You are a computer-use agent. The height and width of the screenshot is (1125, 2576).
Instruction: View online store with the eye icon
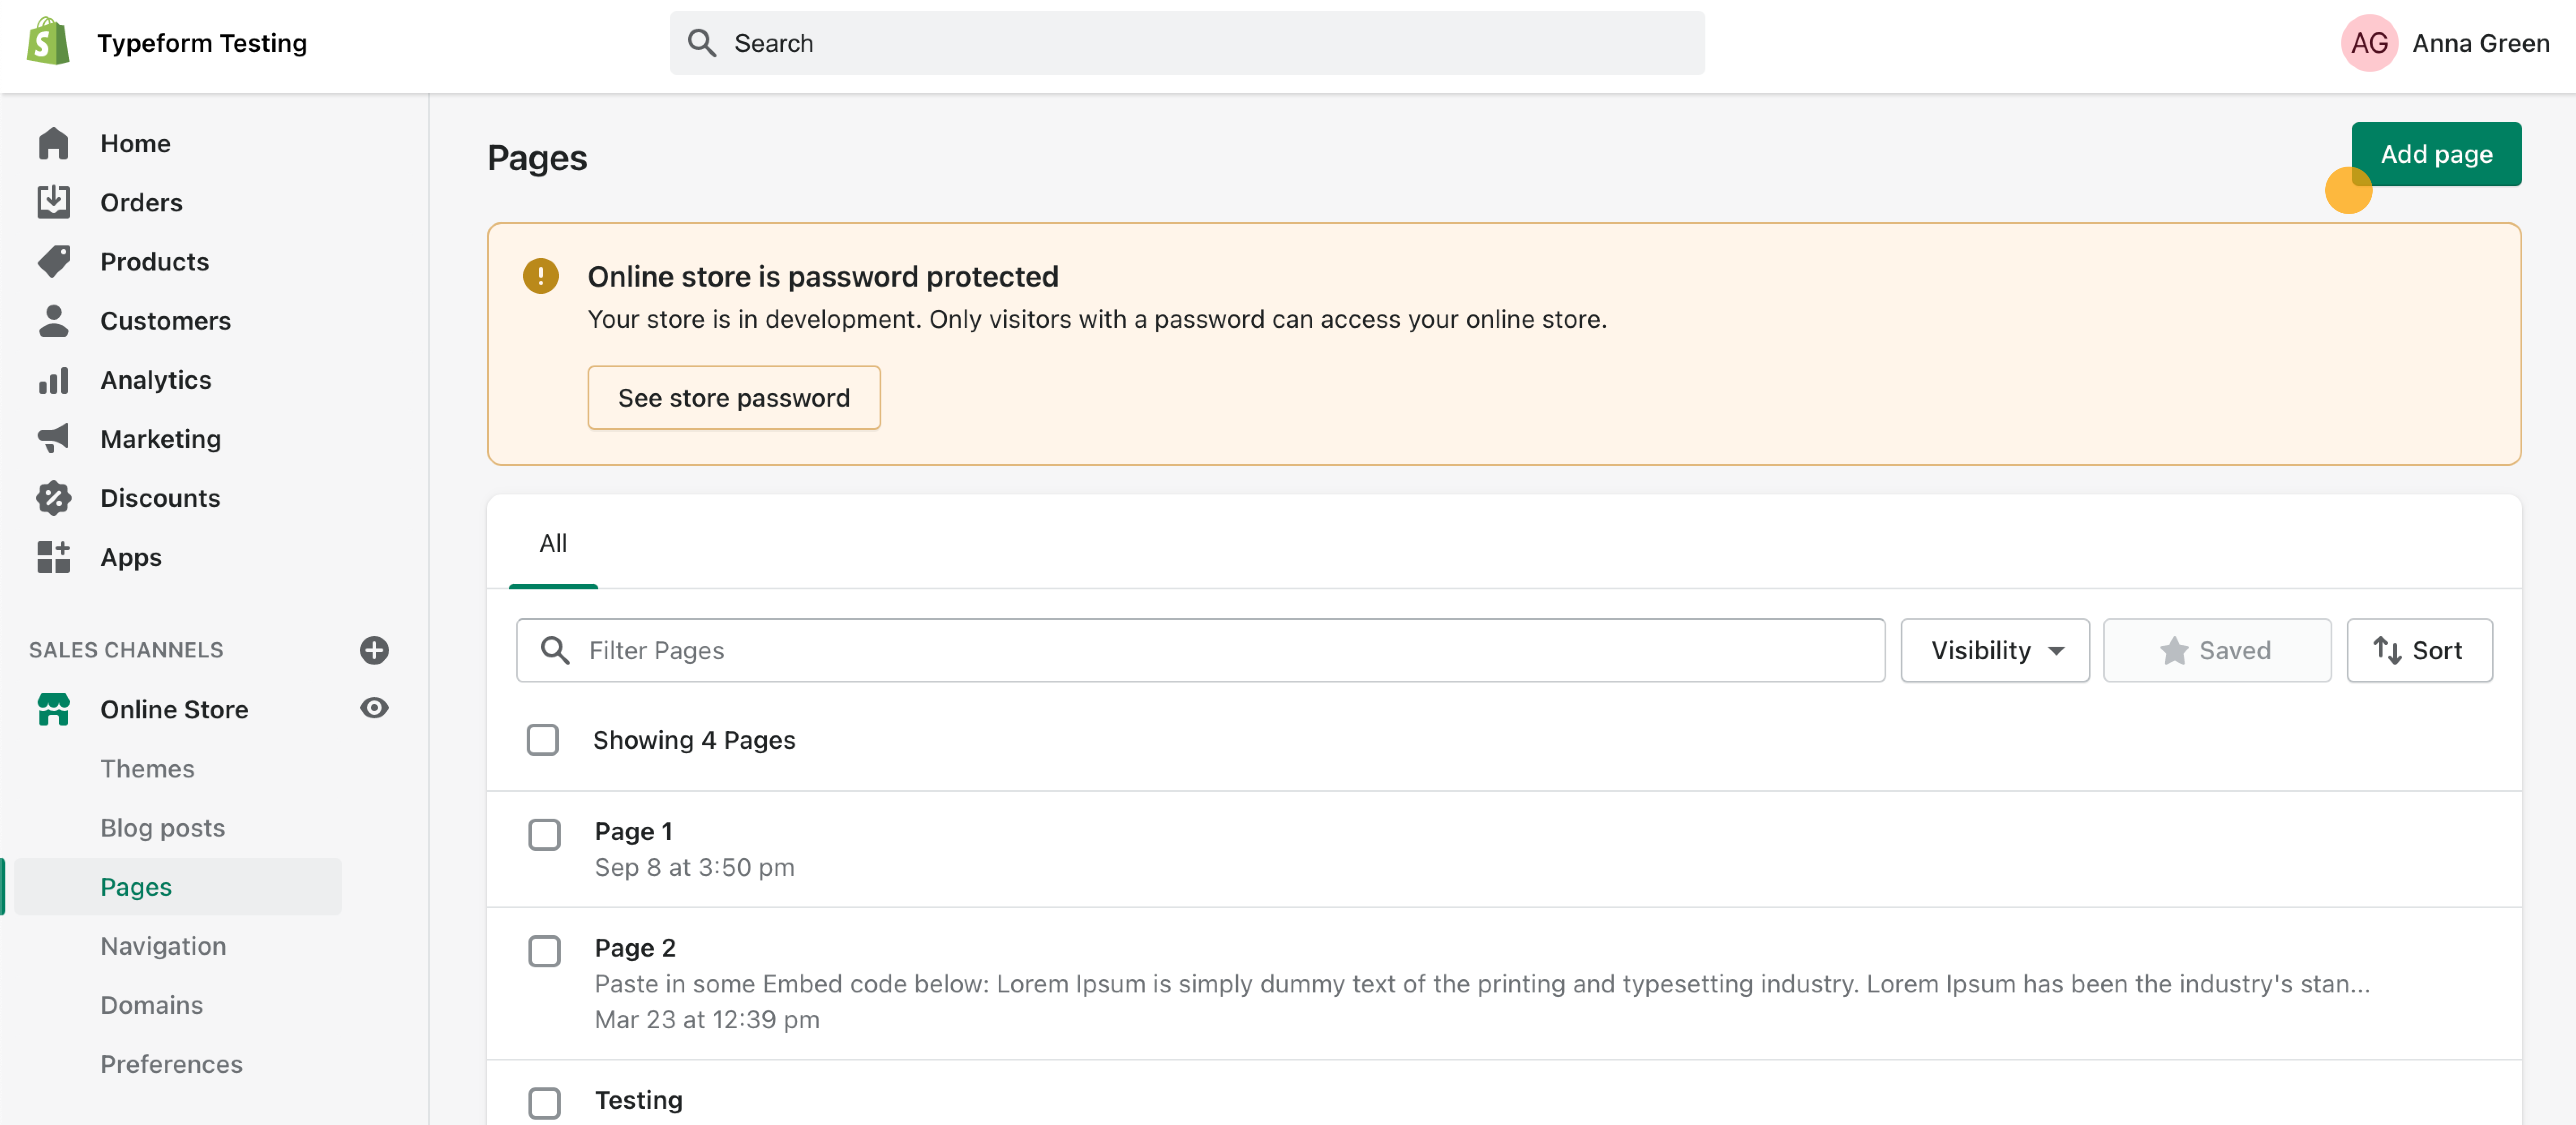(x=374, y=708)
